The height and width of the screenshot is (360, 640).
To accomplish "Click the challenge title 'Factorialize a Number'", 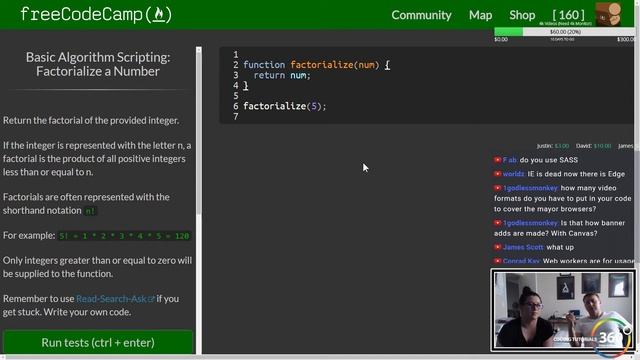I will (98, 71).
